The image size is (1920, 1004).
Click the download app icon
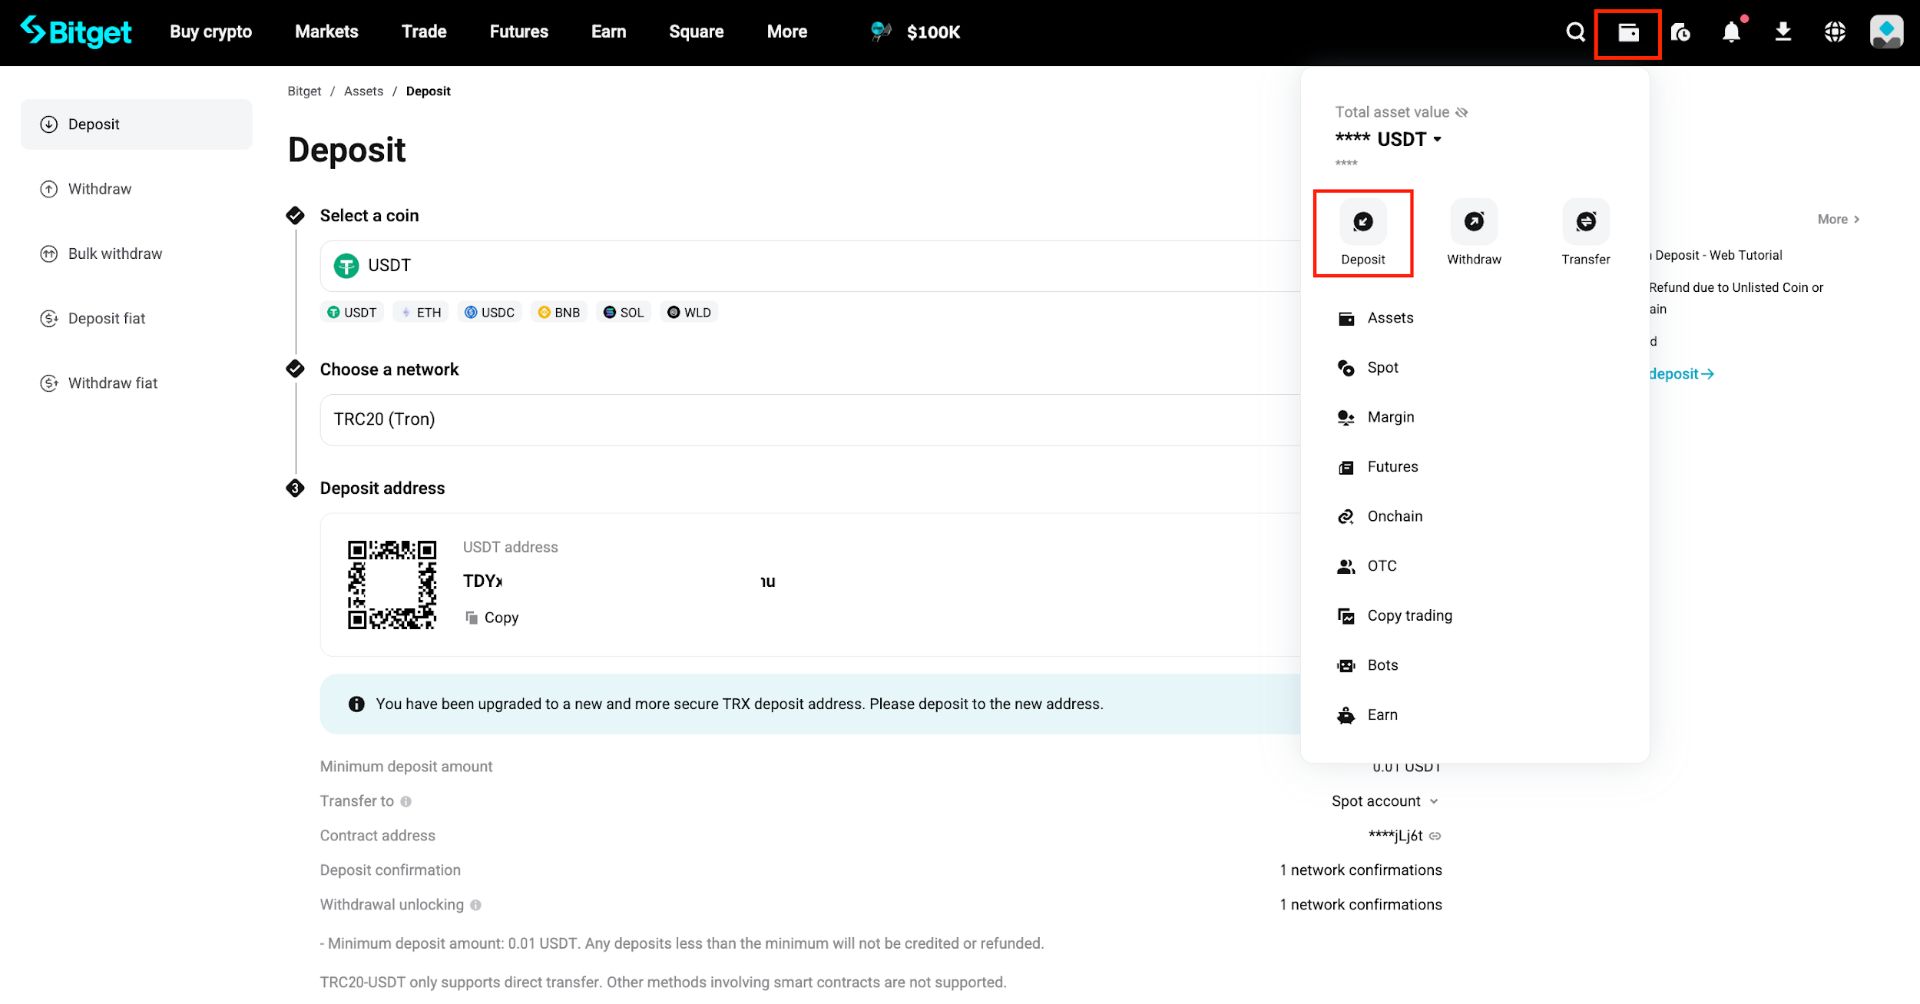click(x=1783, y=32)
